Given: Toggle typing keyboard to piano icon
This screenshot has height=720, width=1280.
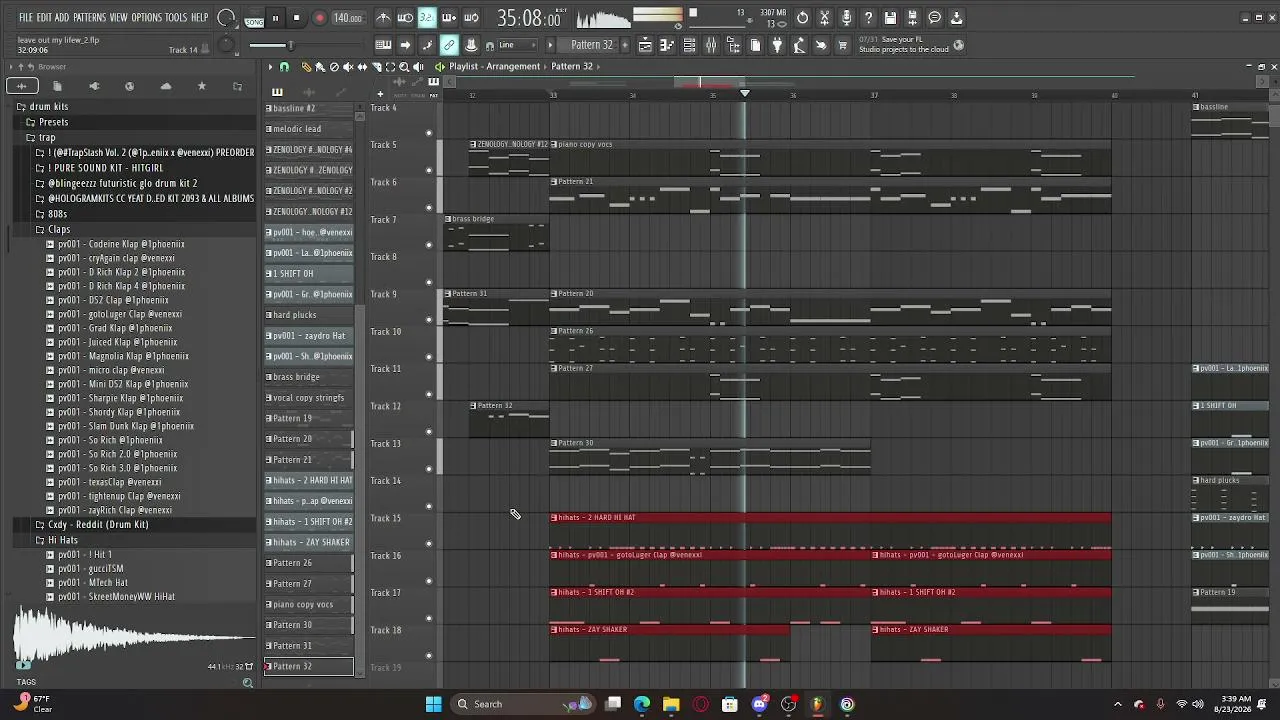Looking at the screenshot, I should click(383, 45).
